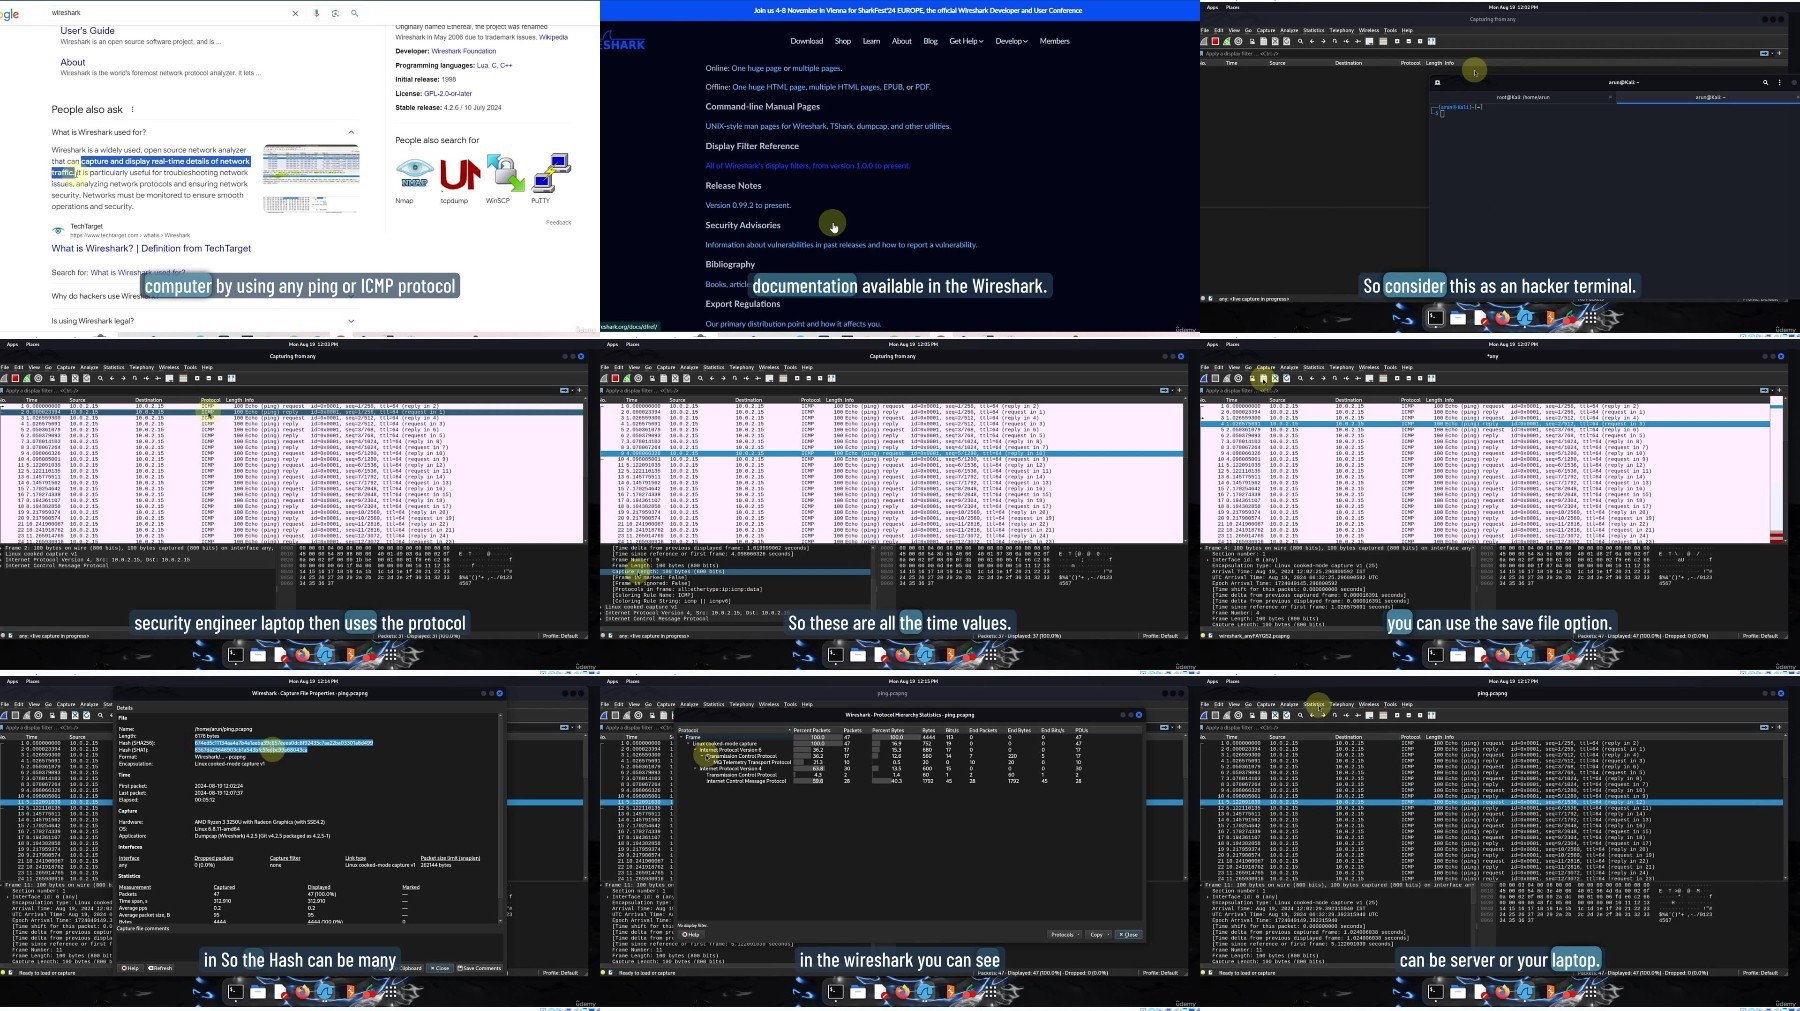This screenshot has height=1011, width=1800.
Task: Jump to first packet icon, hacker terminal frame
Action: click(x=1346, y=41)
